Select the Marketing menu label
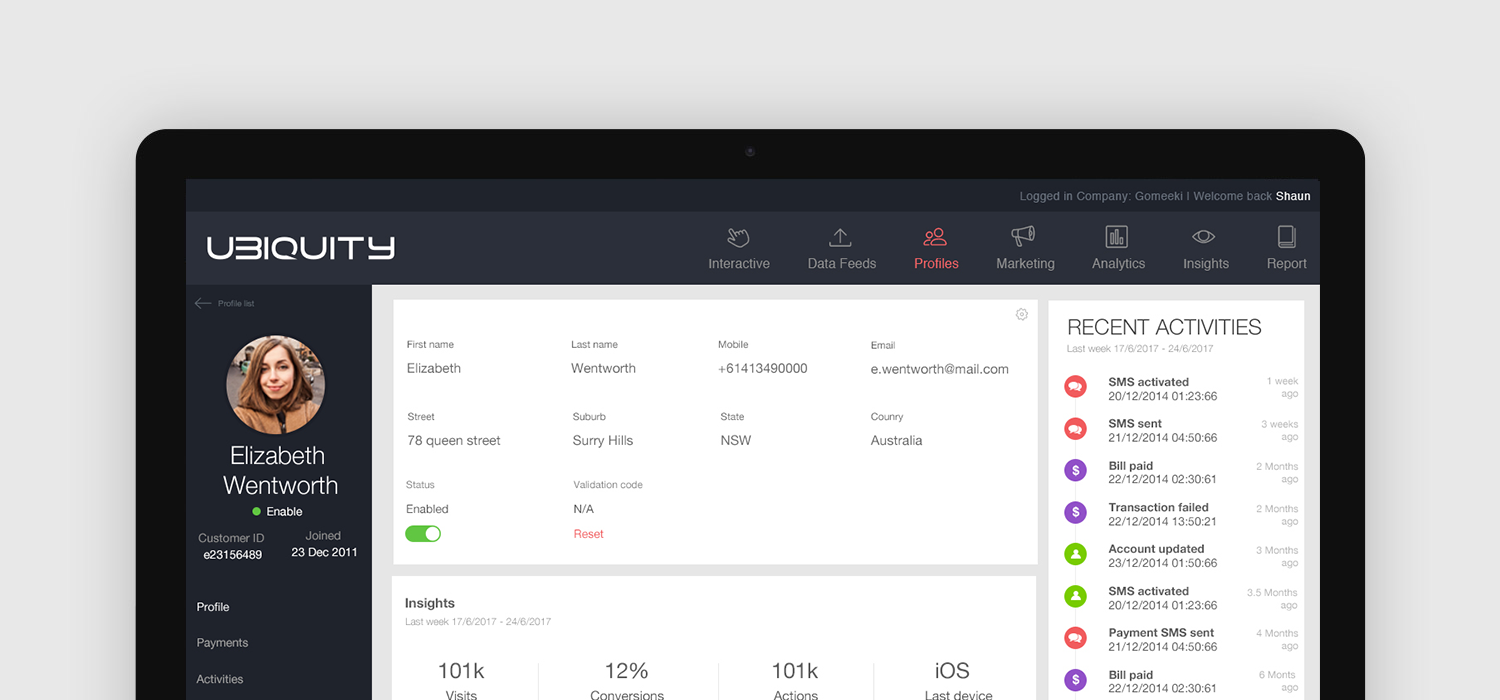 click(x=1025, y=264)
